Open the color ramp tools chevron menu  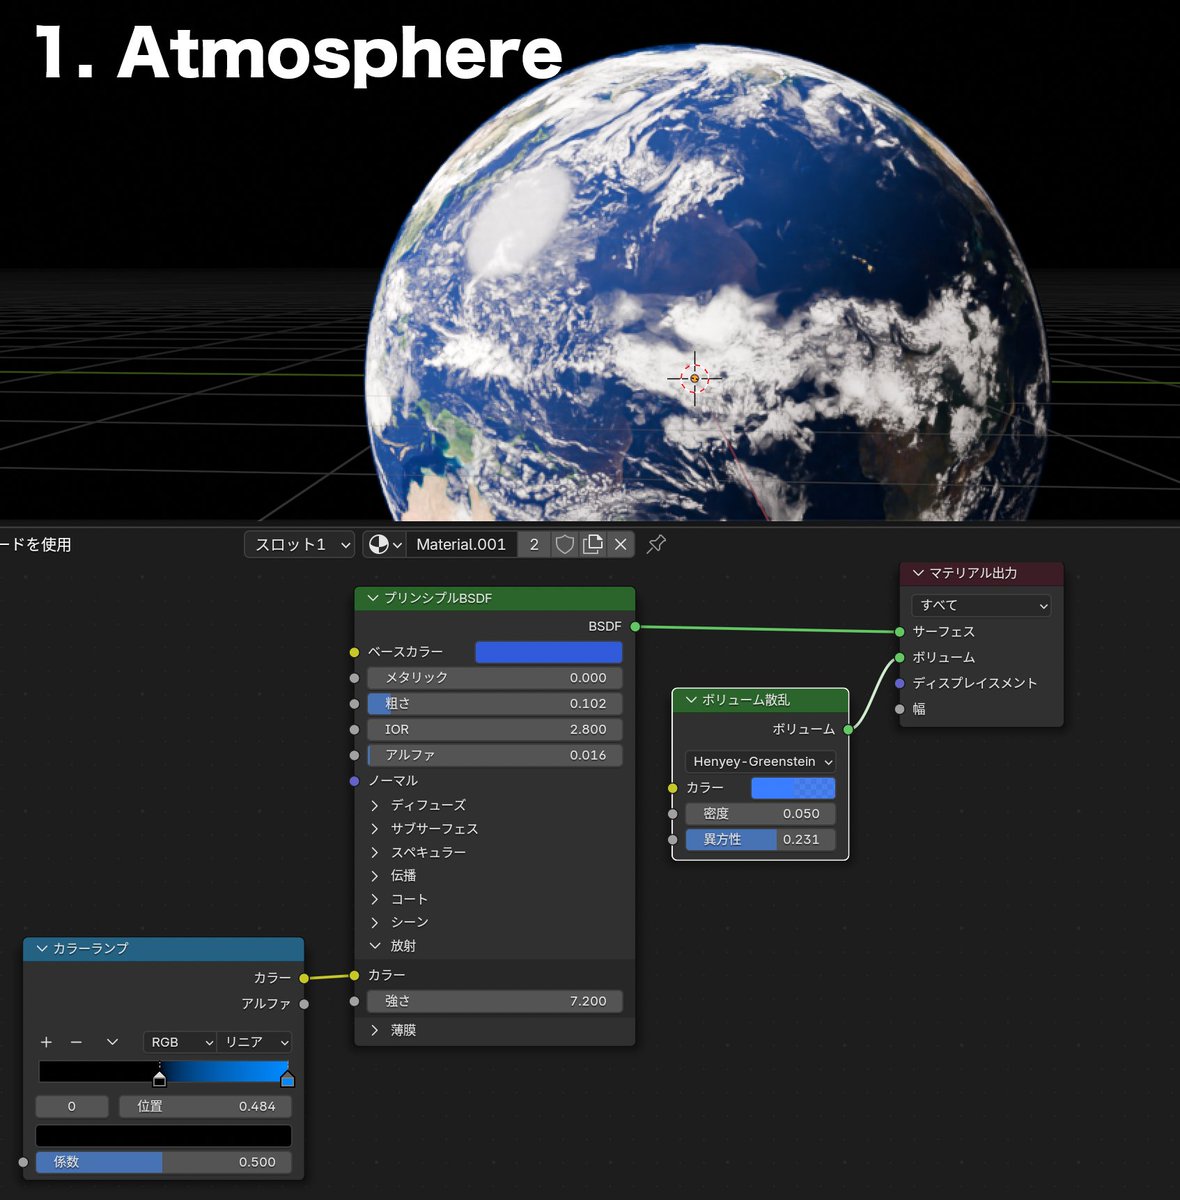click(112, 1042)
